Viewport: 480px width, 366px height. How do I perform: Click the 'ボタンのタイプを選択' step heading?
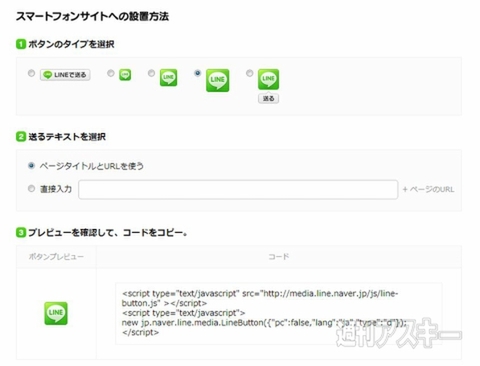(x=71, y=44)
